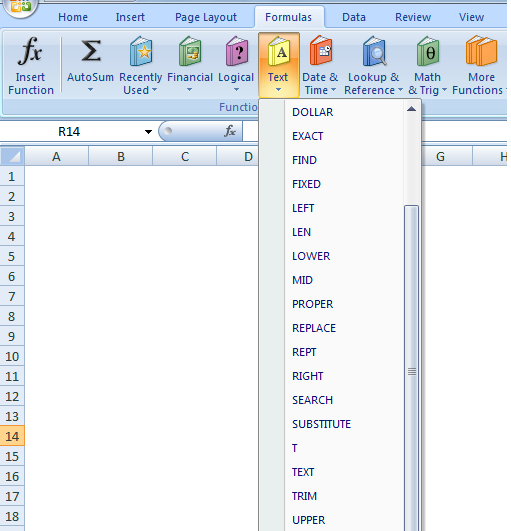Open the More Functions orange books icon
Image resolution: width=511 pixels, height=531 pixels.
click(481, 50)
